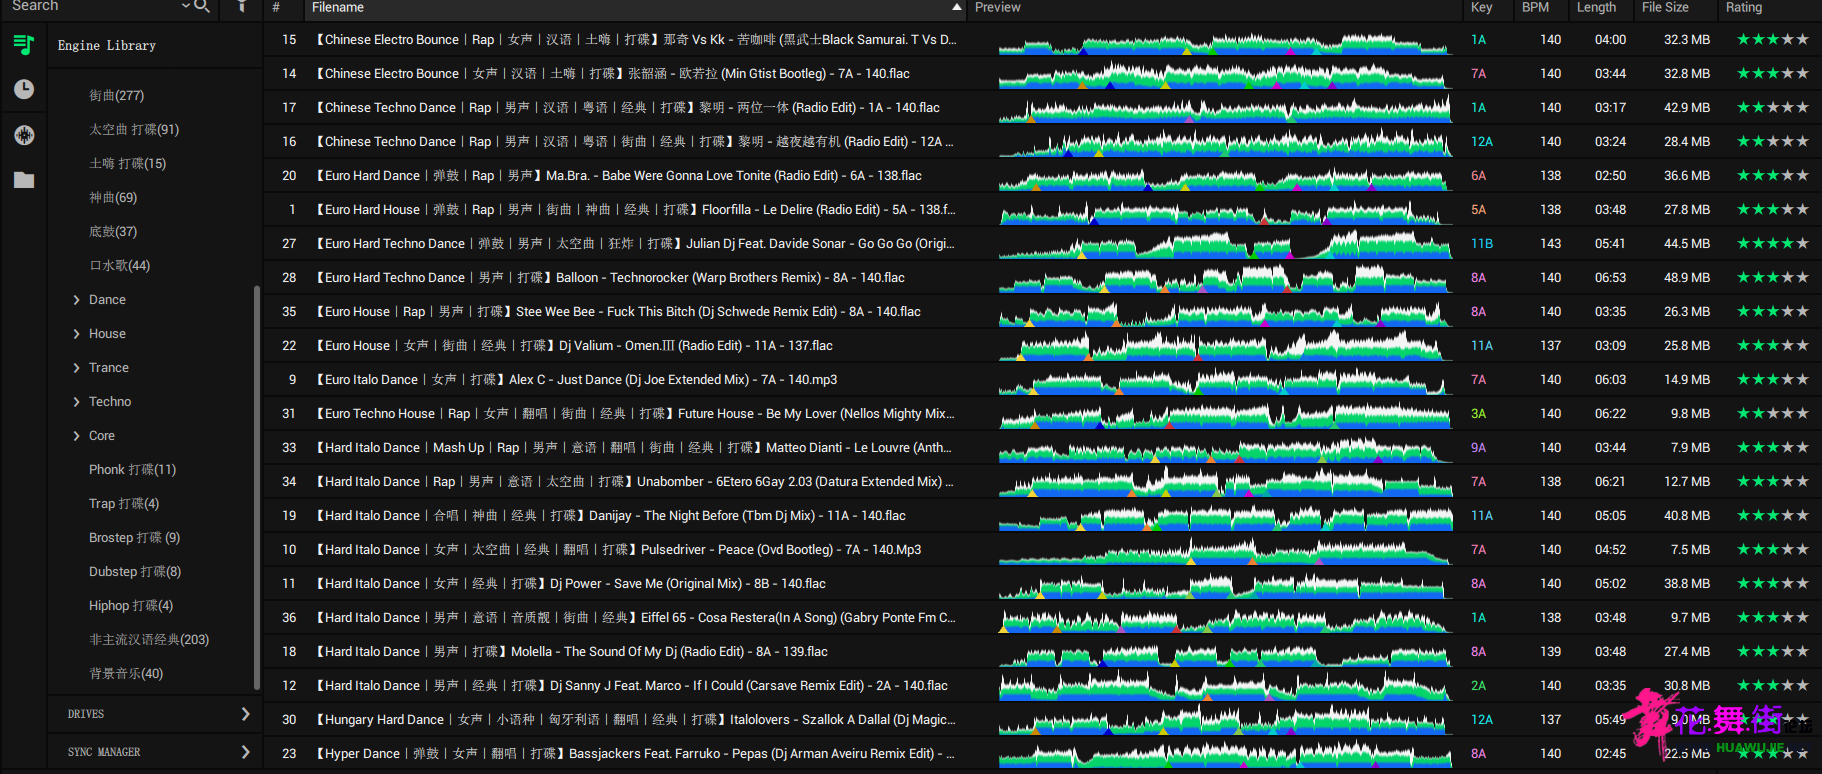This screenshot has width=1822, height=774.
Task: Preview waveform of Julian Dj Go Go Go track
Action: (1225, 245)
